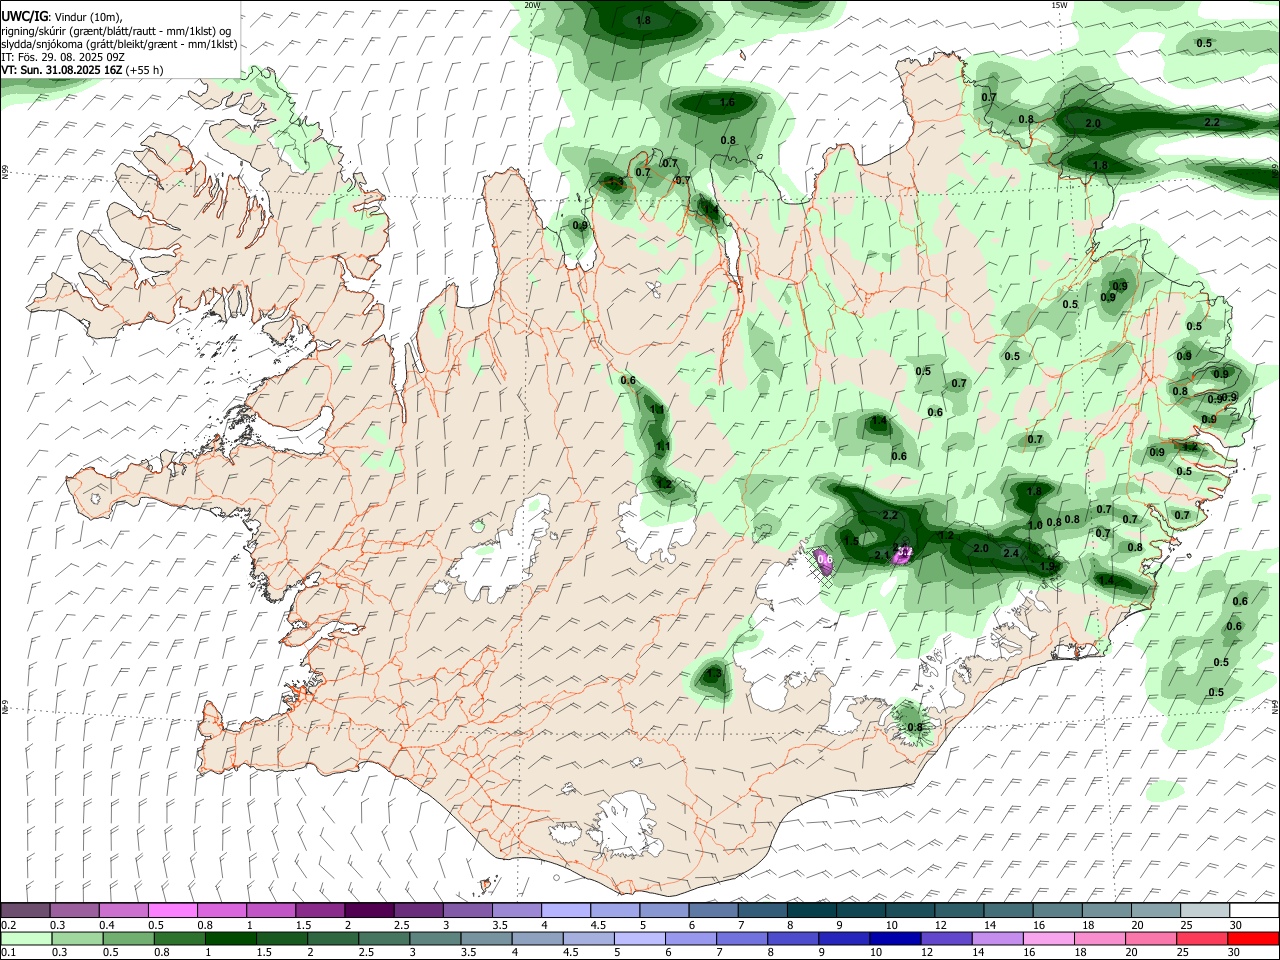Image resolution: width=1280 pixels, height=960 pixels.
Task: Pick the lavender upper swatch between 4 and 4.5
Action: [565, 910]
